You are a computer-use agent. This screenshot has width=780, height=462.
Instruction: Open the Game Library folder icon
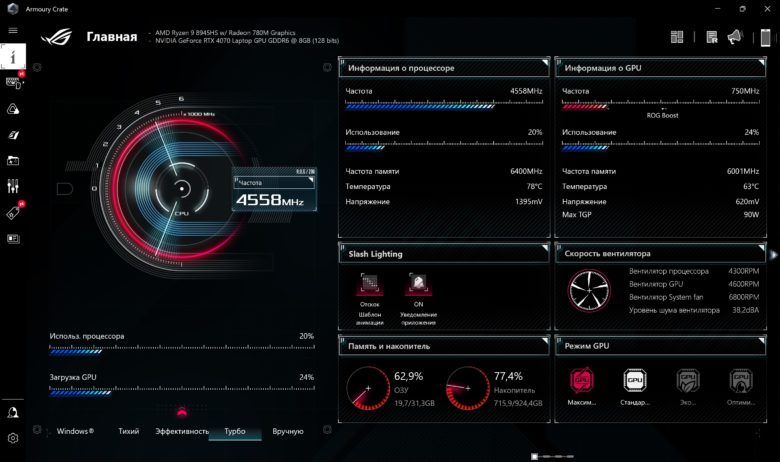pos(13,161)
